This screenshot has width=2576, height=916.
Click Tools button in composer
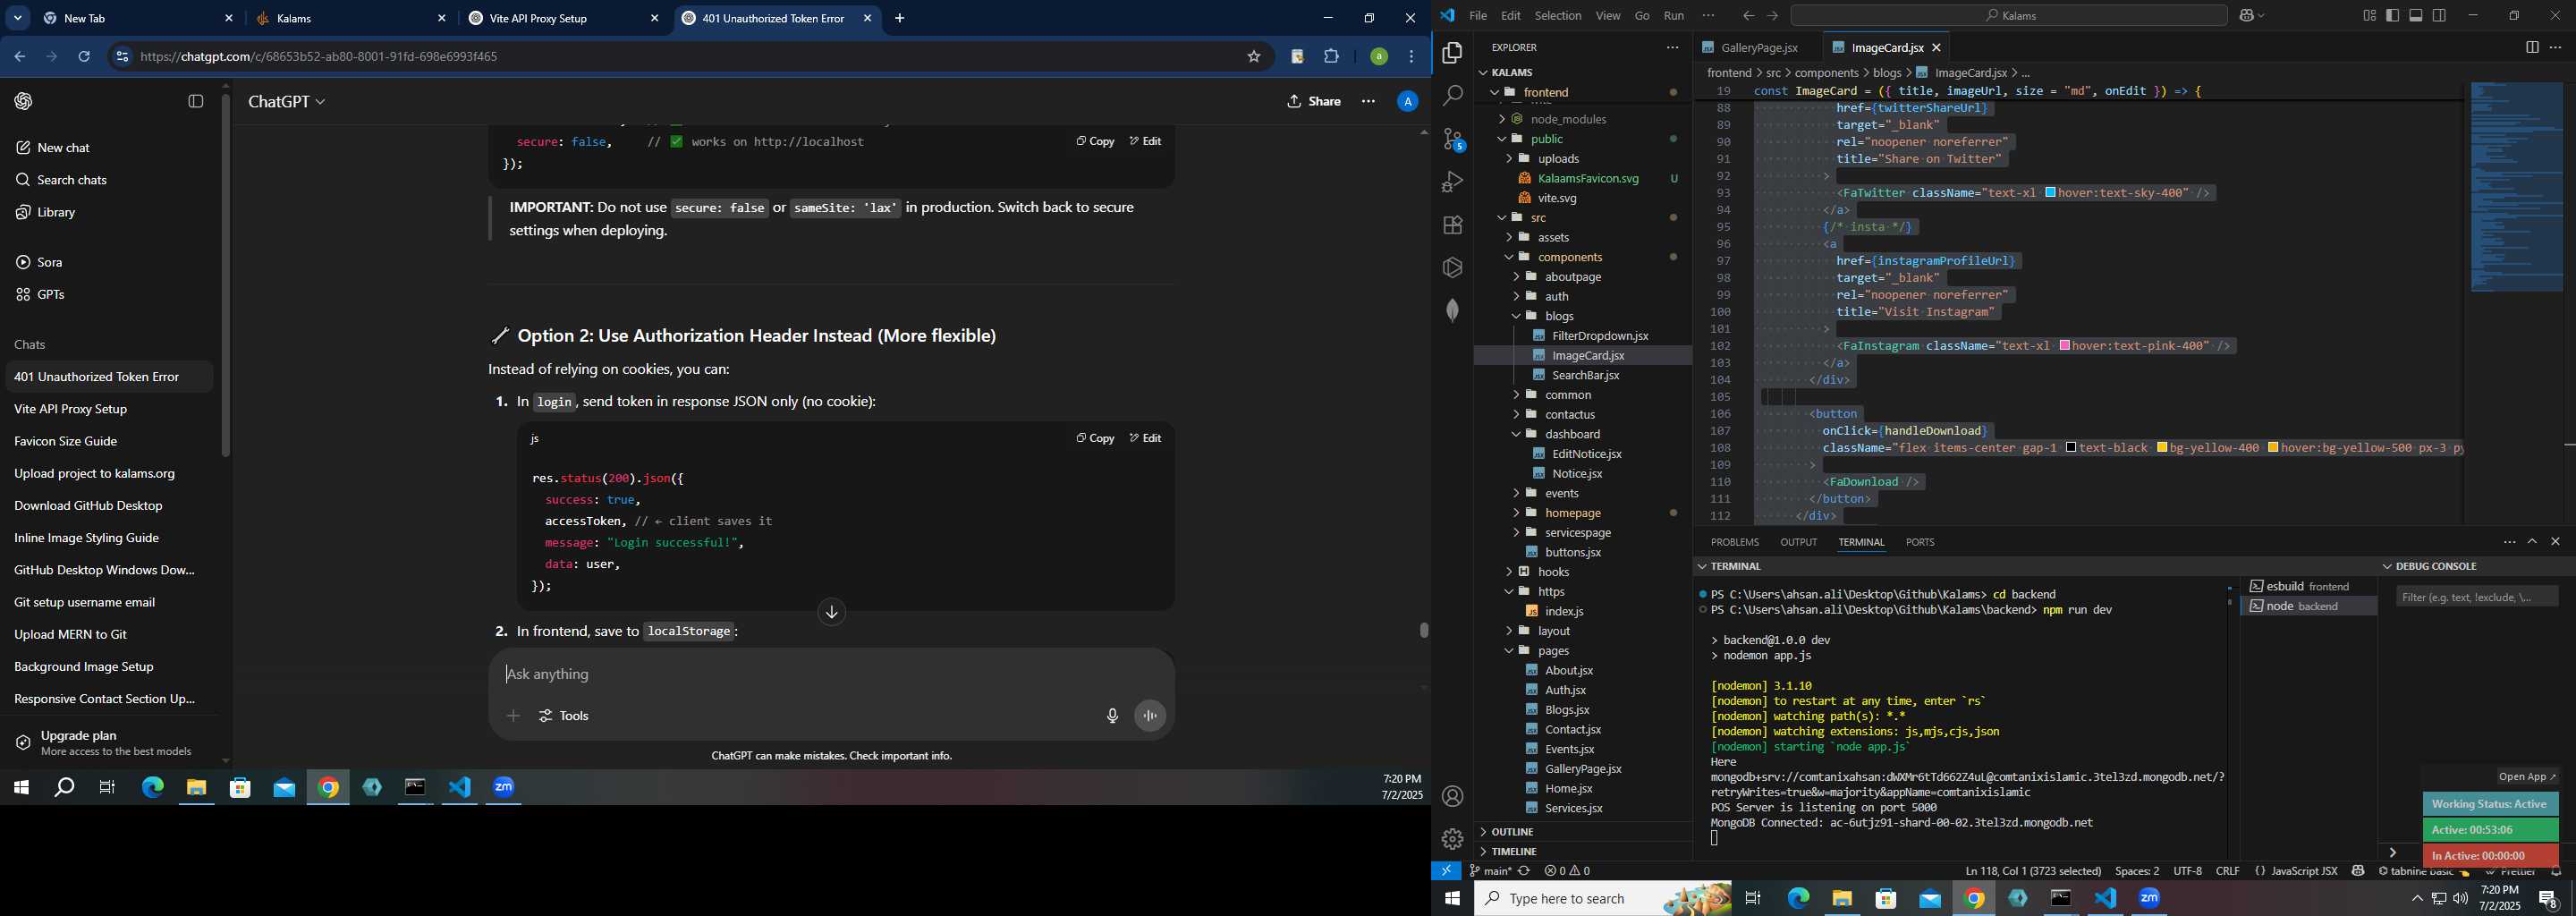coord(564,716)
